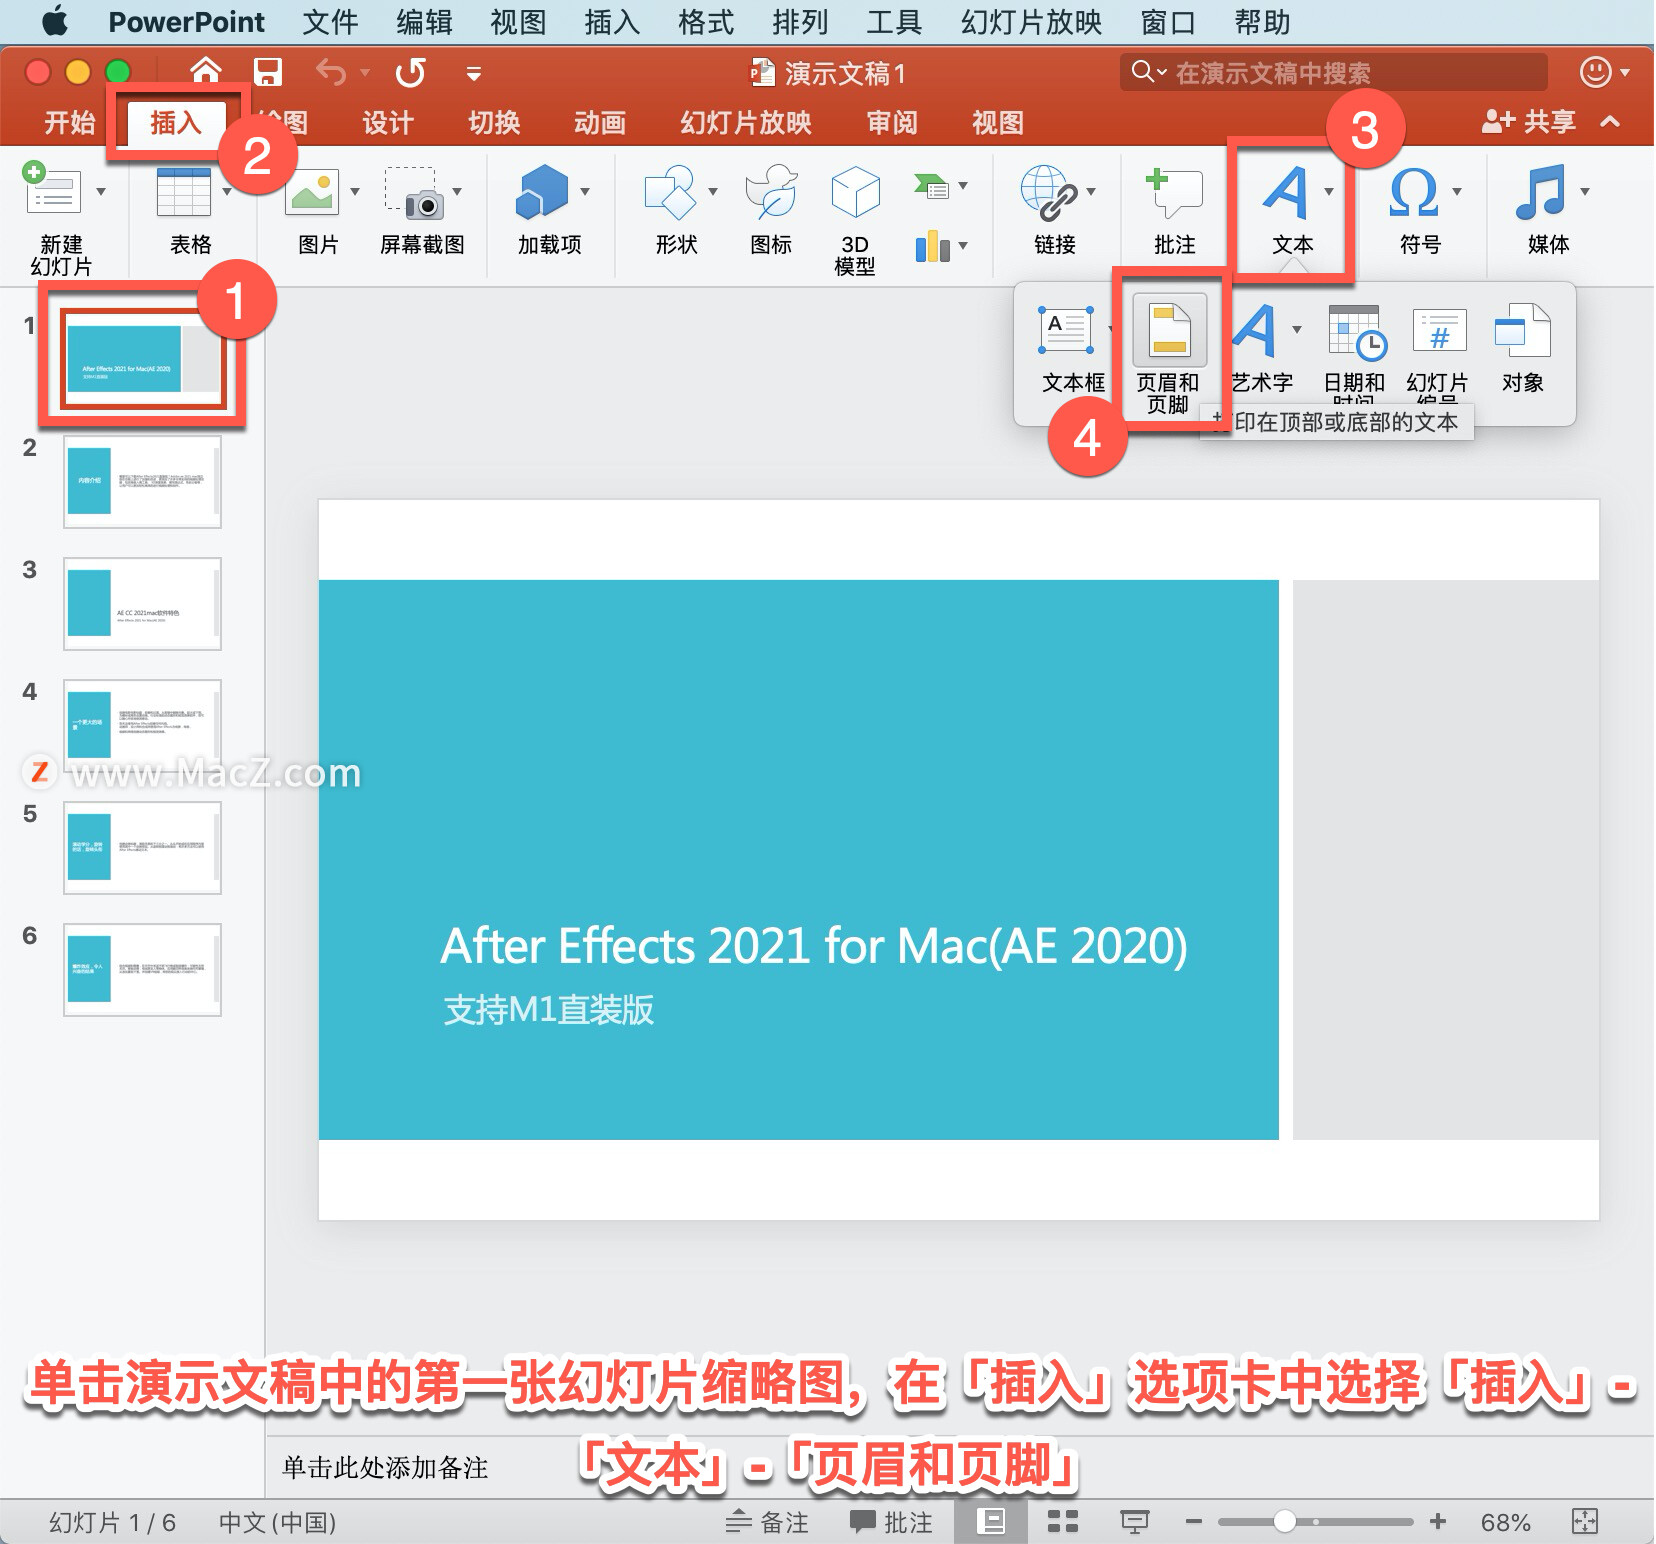Expand the Picture (图片) dropdown arrow
This screenshot has height=1544, width=1656.
(355, 191)
